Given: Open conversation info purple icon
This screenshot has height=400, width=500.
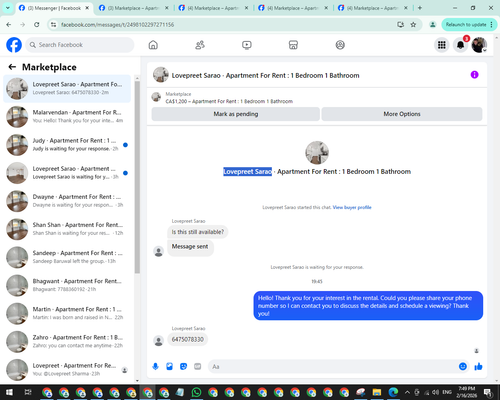Looking at the screenshot, I should click(x=474, y=75).
